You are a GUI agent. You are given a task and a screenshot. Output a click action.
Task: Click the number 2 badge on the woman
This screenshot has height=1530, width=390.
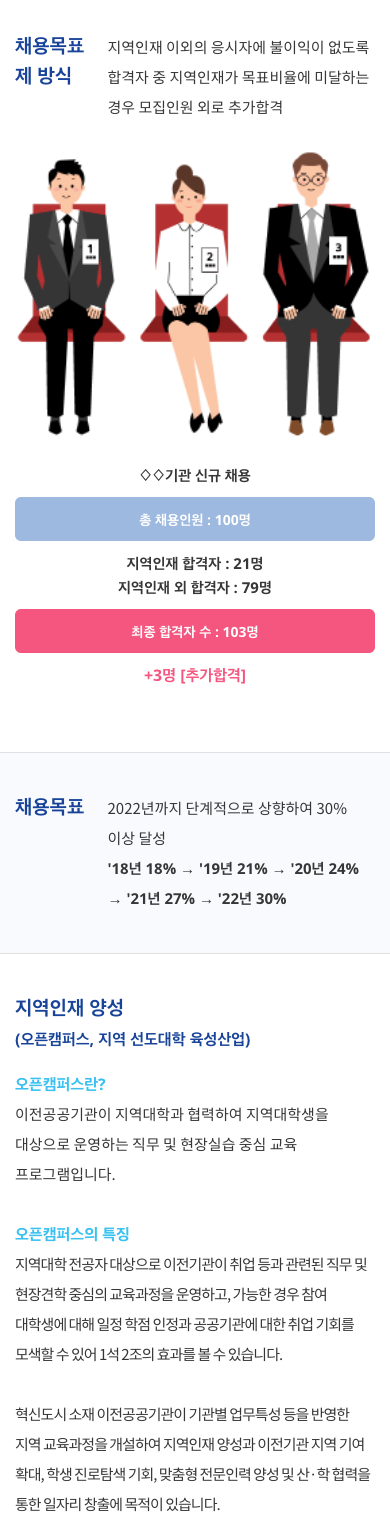(x=210, y=260)
